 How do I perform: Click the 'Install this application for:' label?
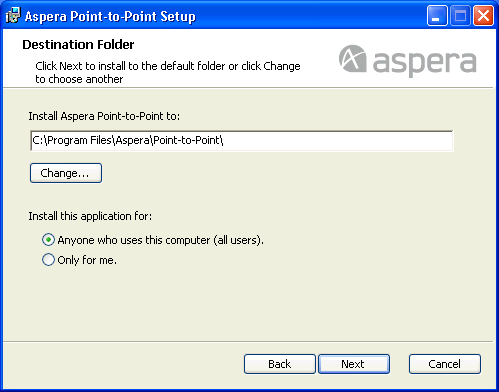(90, 216)
